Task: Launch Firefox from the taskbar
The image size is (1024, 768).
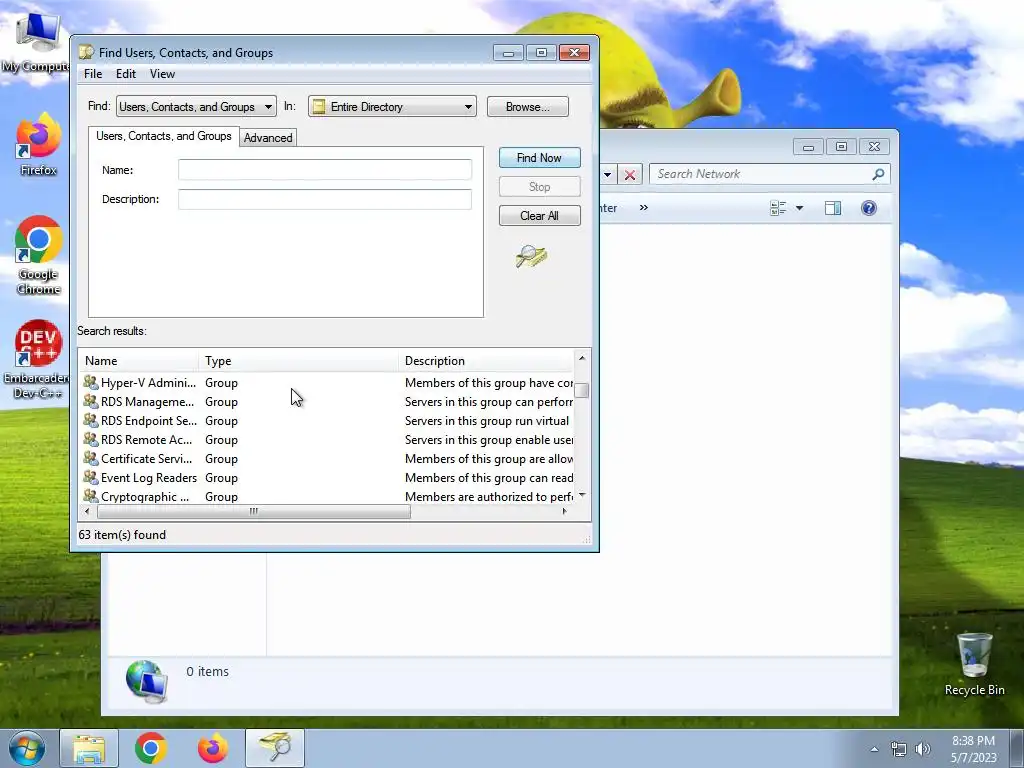Action: click(x=213, y=748)
